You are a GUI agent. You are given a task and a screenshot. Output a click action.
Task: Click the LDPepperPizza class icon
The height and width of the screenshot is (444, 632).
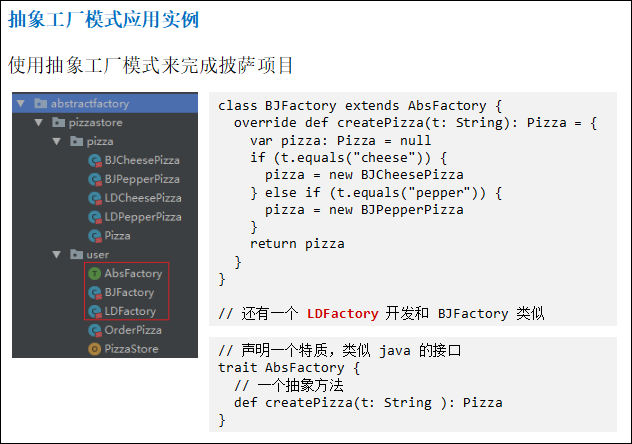pos(95,218)
